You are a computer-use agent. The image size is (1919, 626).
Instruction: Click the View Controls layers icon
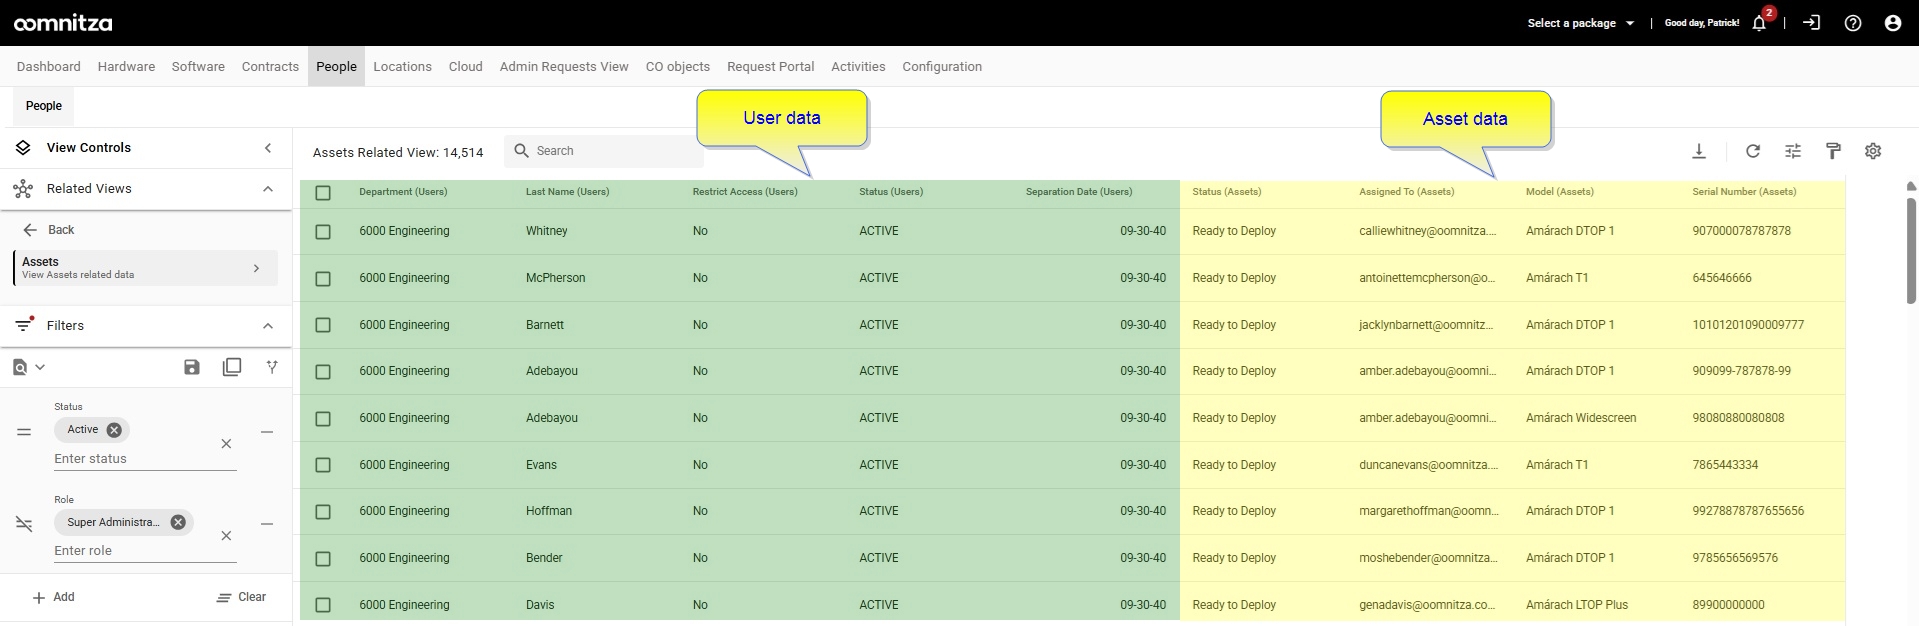click(x=23, y=148)
